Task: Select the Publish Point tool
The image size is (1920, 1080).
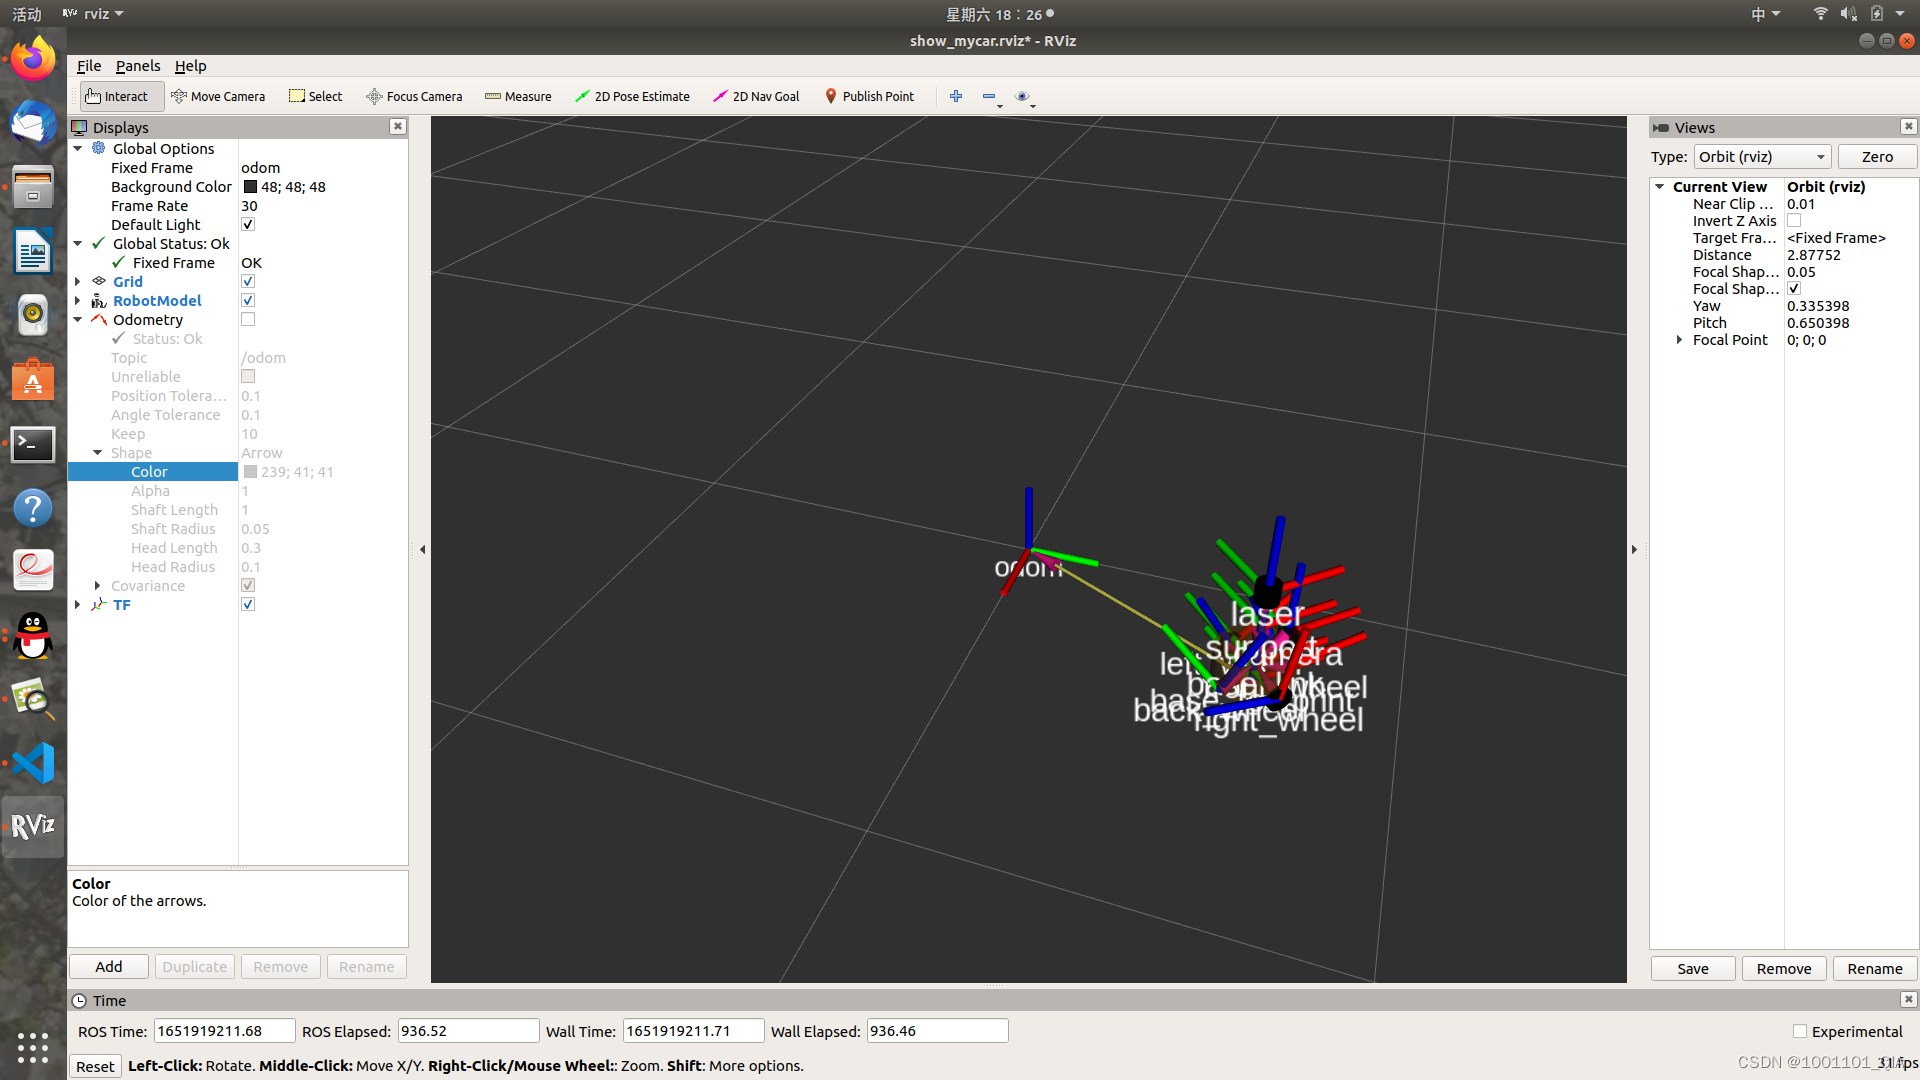Action: 869,96
